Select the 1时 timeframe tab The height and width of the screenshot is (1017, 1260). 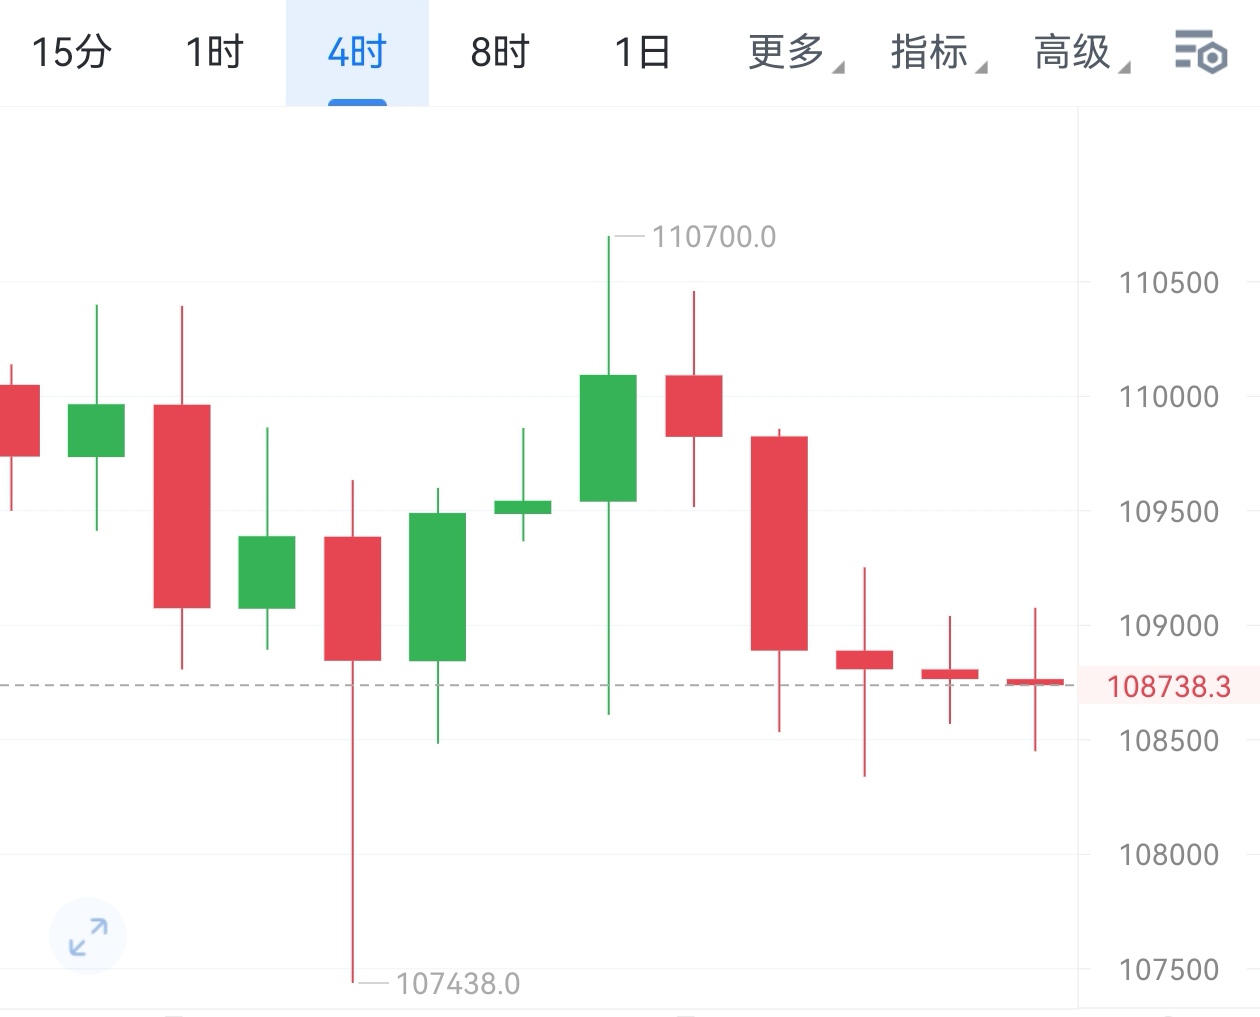click(214, 52)
